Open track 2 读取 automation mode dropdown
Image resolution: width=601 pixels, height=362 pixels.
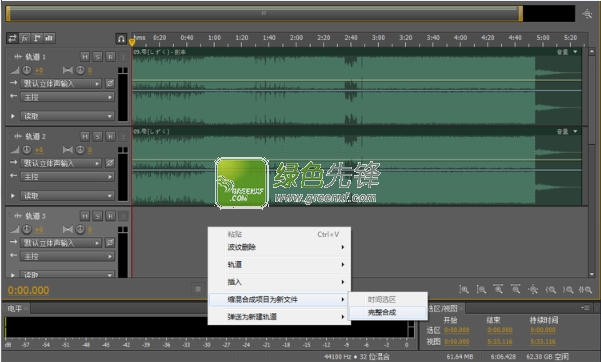pos(68,196)
